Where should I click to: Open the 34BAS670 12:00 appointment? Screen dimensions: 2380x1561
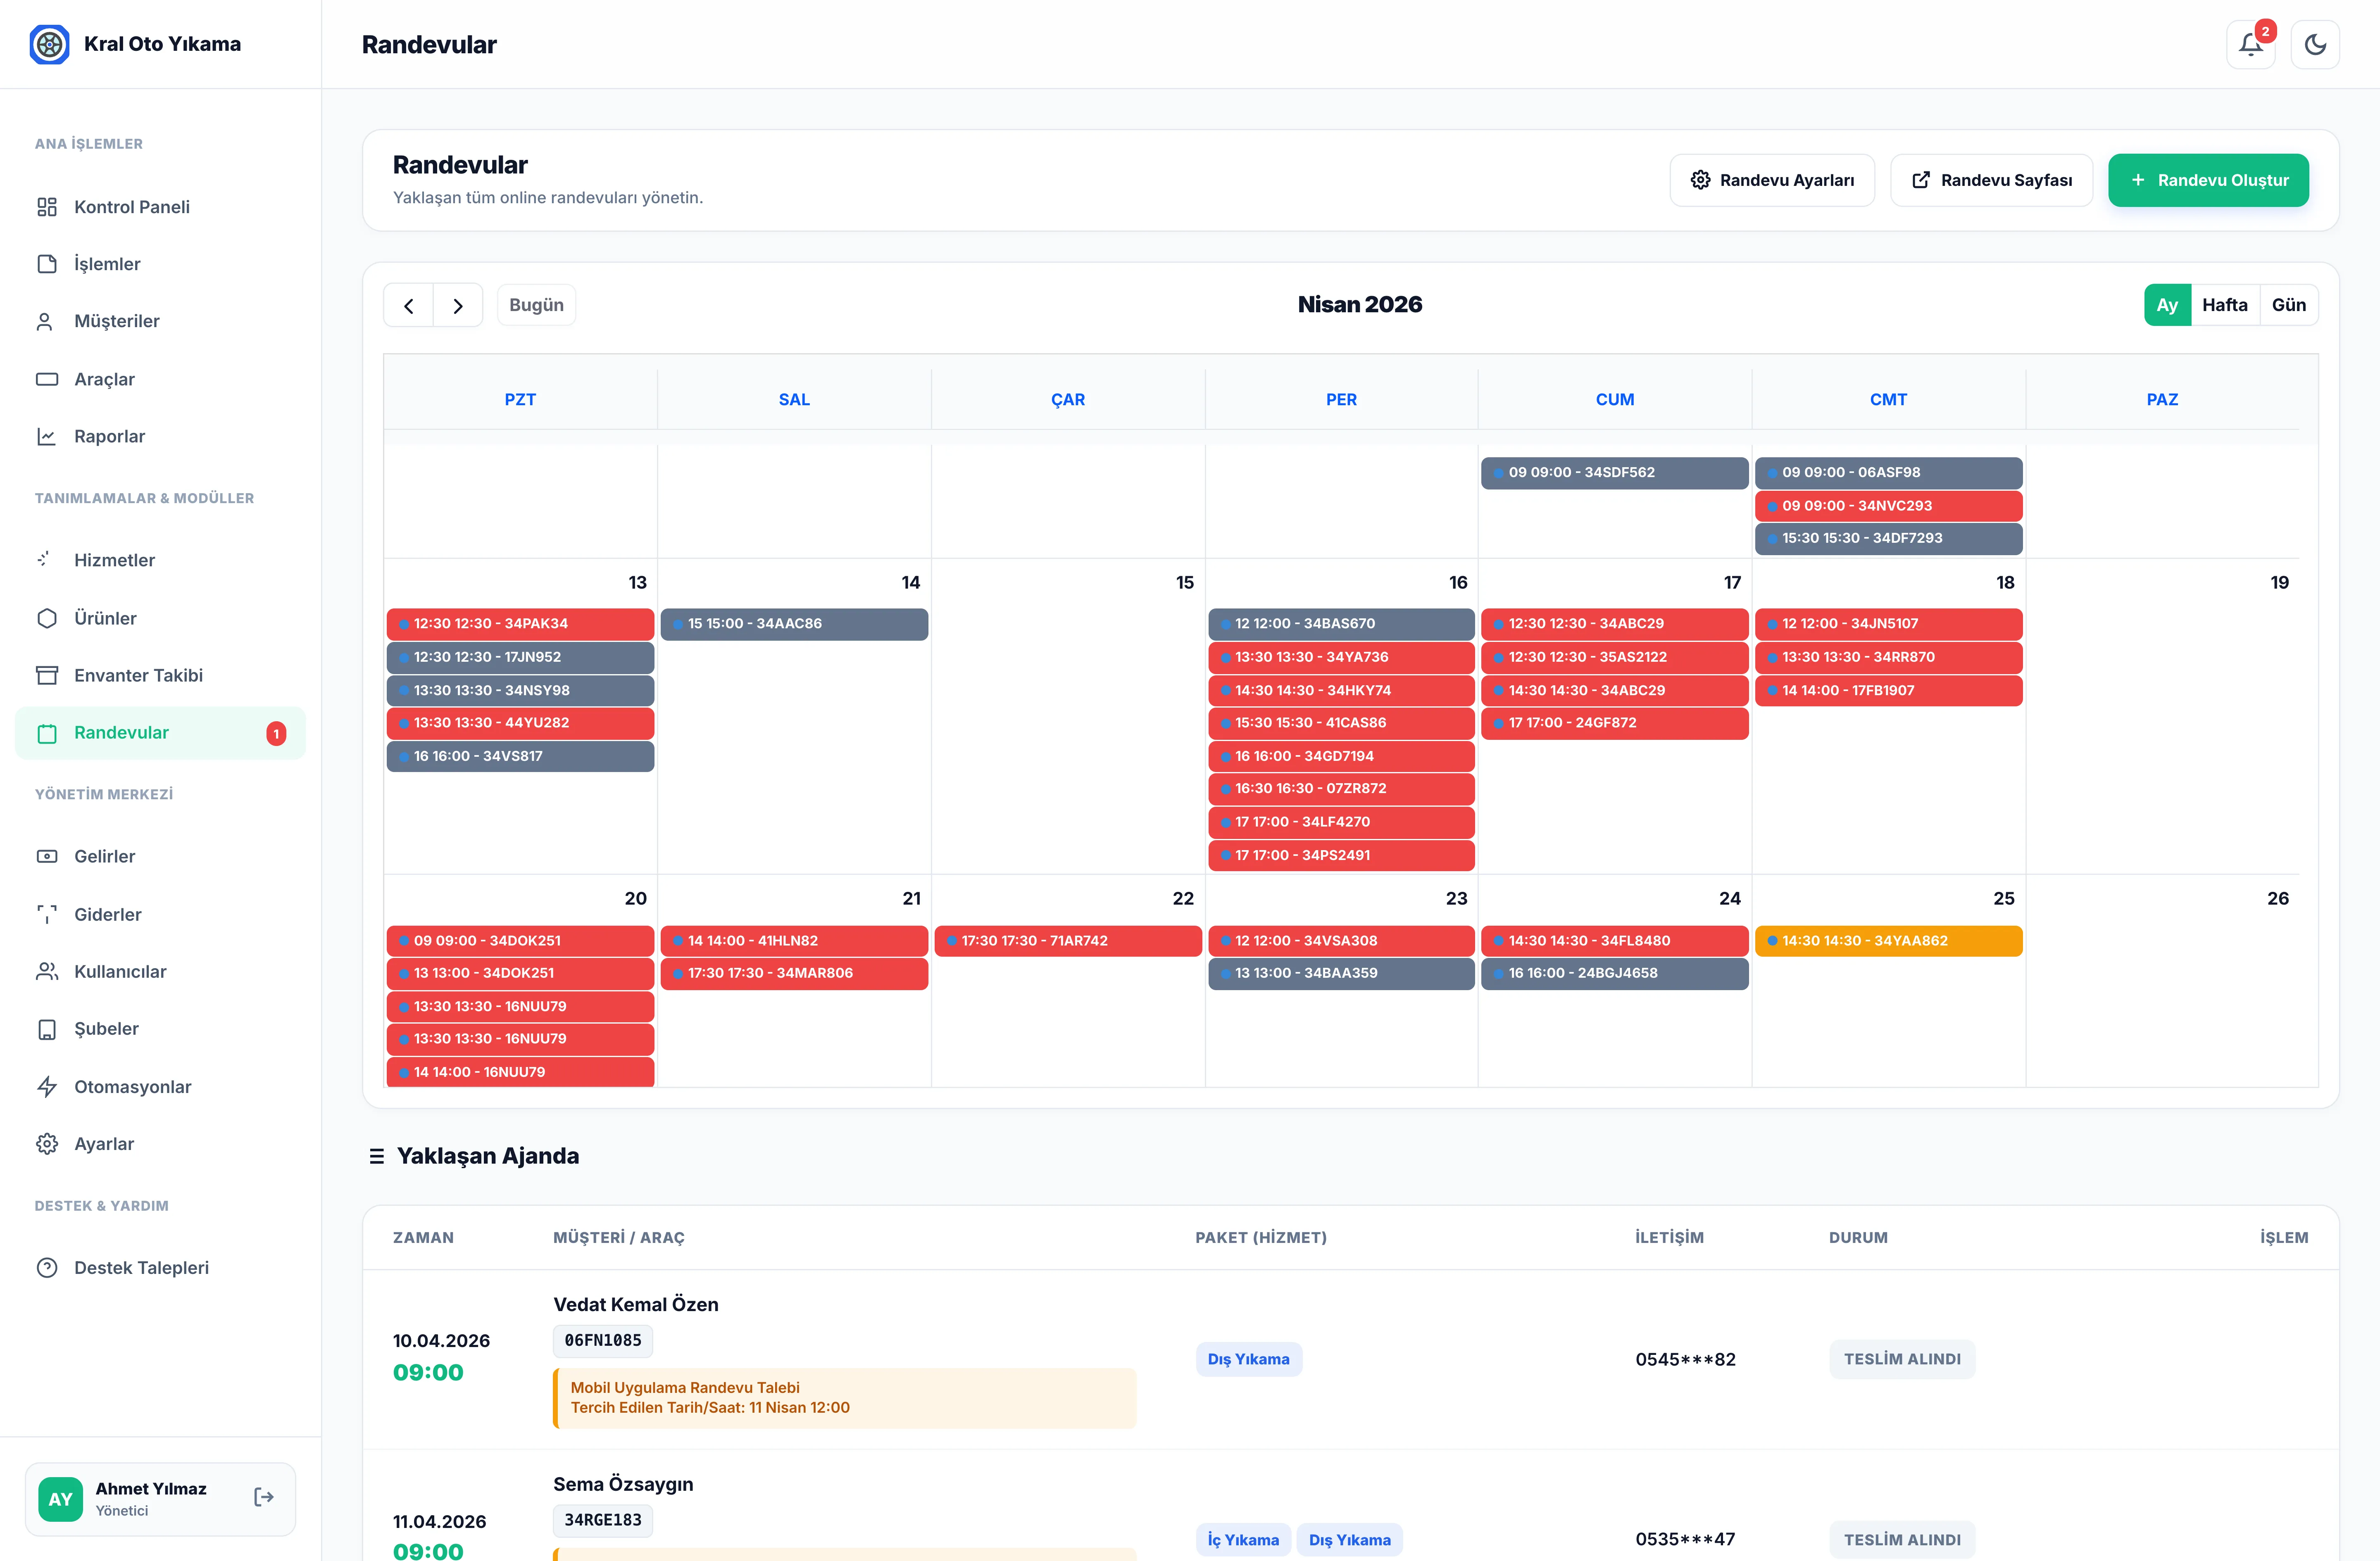(1341, 624)
